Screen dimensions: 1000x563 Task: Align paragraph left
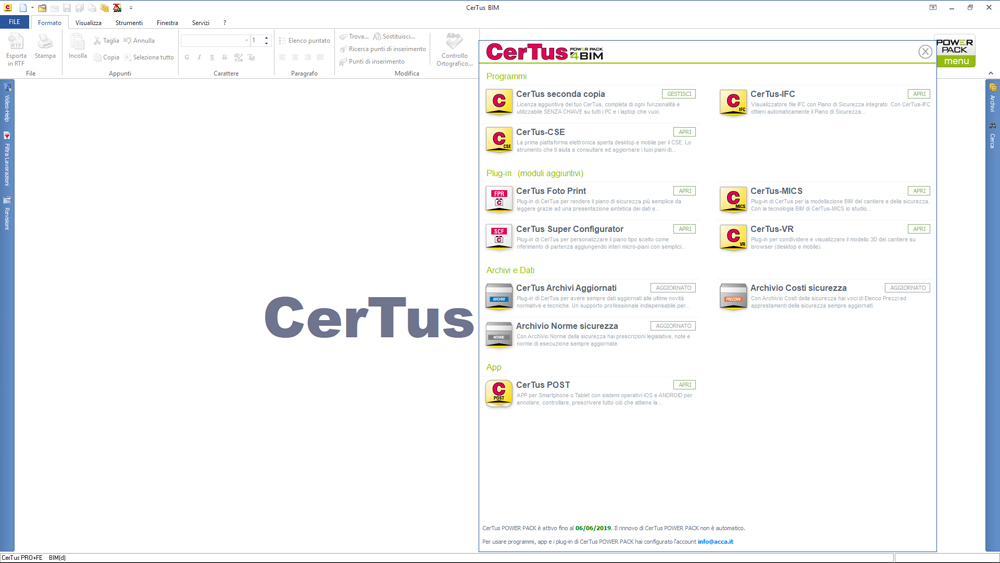283,57
